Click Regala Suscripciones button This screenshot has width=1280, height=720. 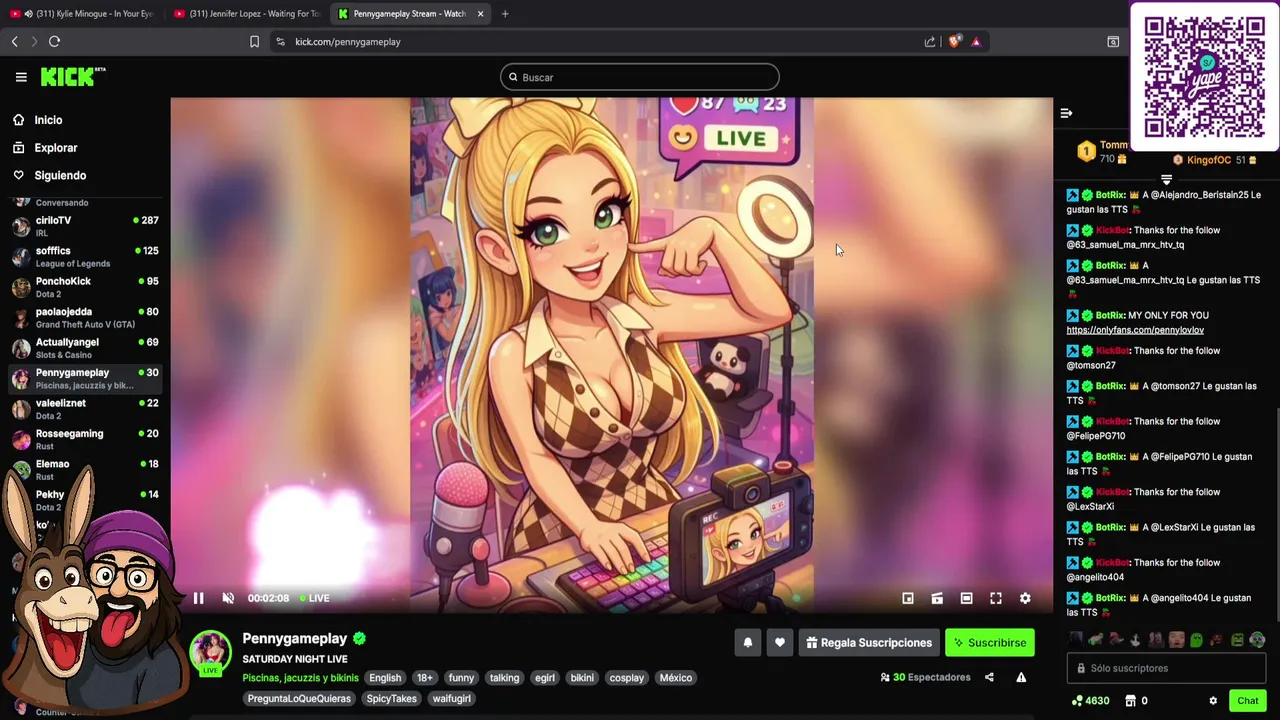869,643
